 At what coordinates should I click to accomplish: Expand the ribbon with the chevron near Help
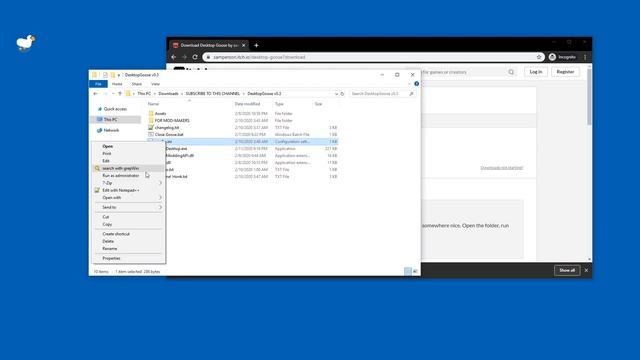[x=410, y=84]
